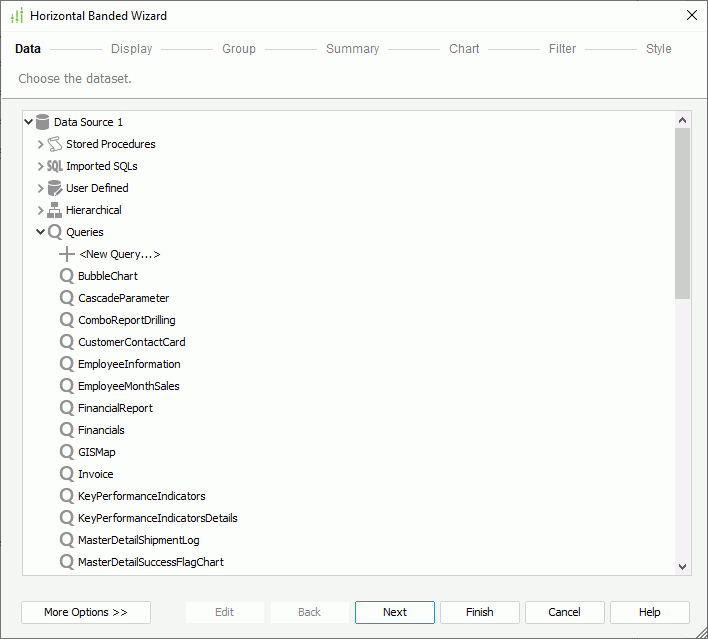Click the BubbleChart query icon
Viewport: 708px width, 639px height.
click(x=67, y=276)
